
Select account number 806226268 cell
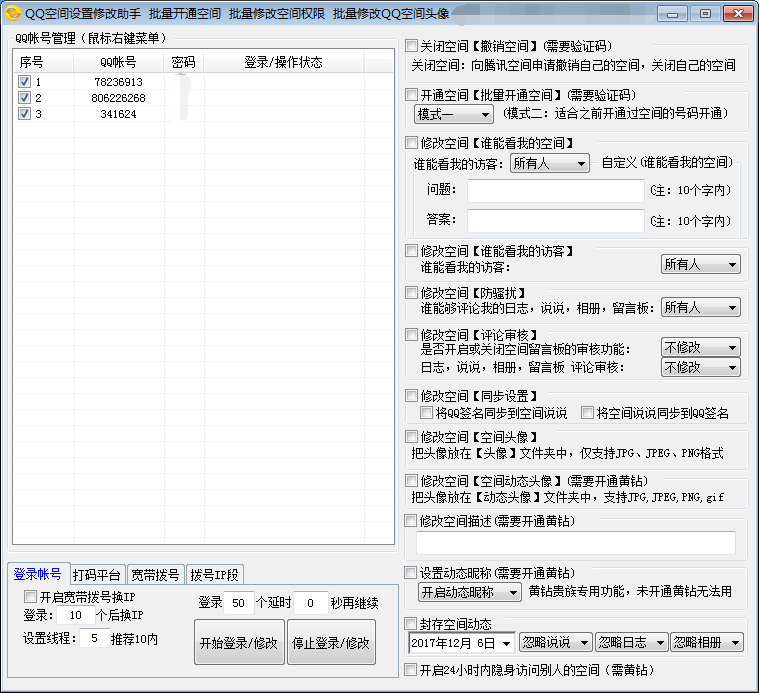coord(119,98)
